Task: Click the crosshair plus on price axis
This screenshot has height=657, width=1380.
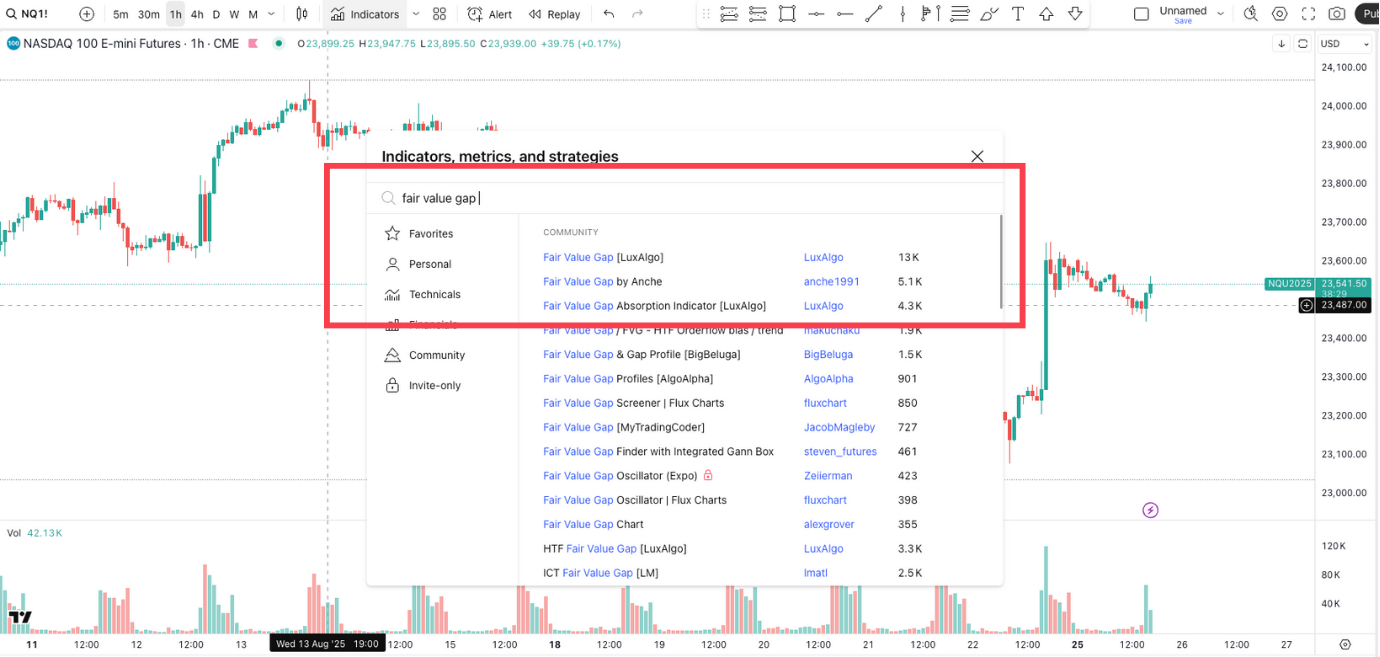Action: tap(1306, 305)
